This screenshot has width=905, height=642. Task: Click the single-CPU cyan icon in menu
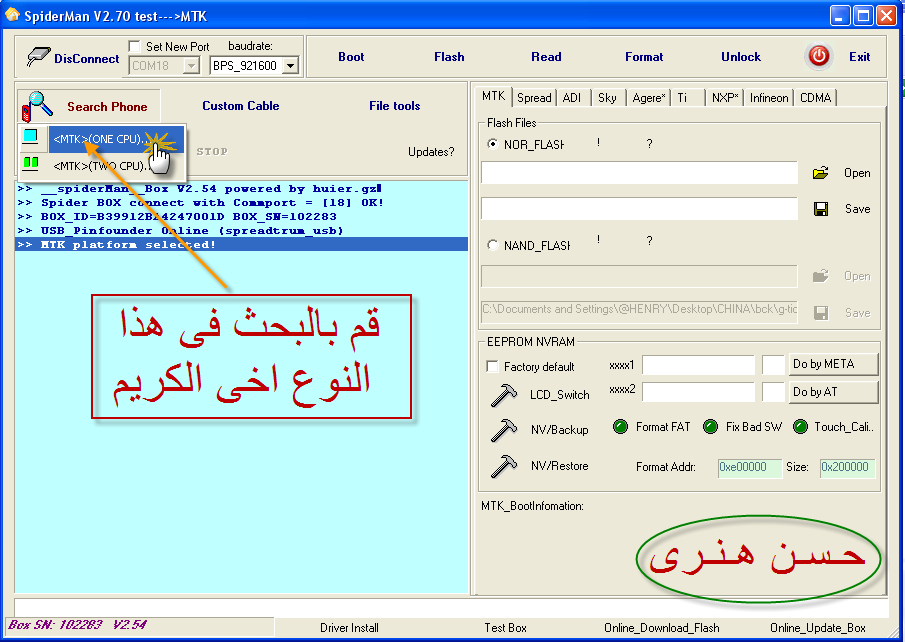point(31,136)
